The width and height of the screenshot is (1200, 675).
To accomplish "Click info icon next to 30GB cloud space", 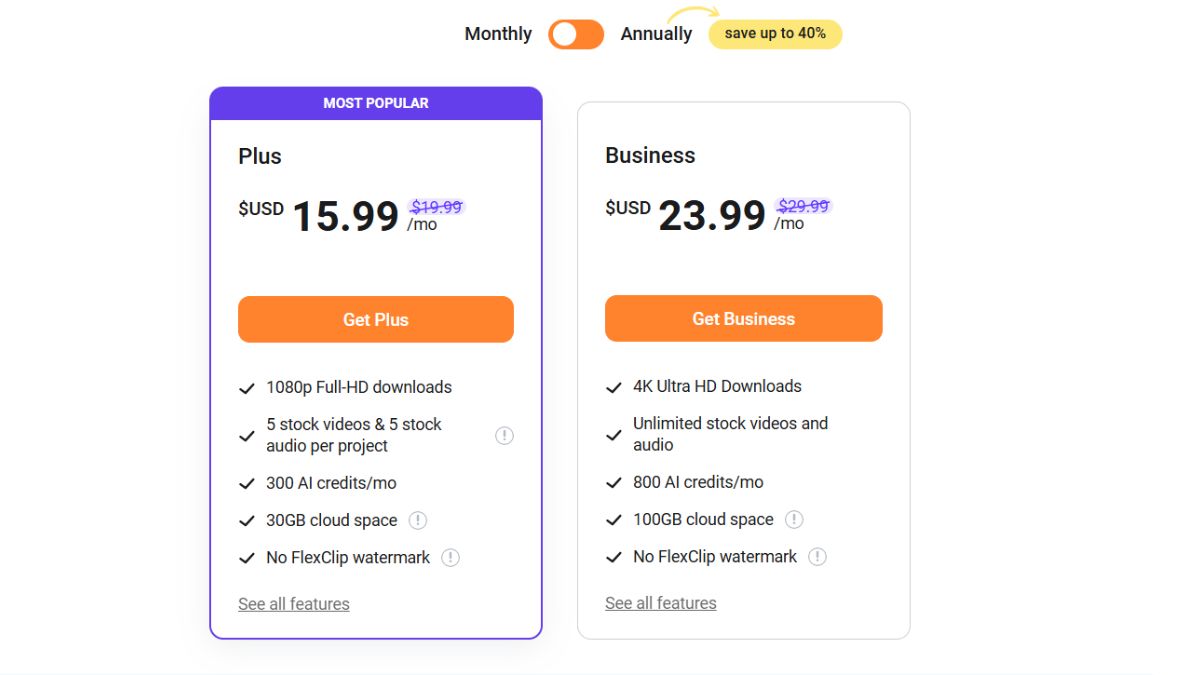I will tap(418, 520).
